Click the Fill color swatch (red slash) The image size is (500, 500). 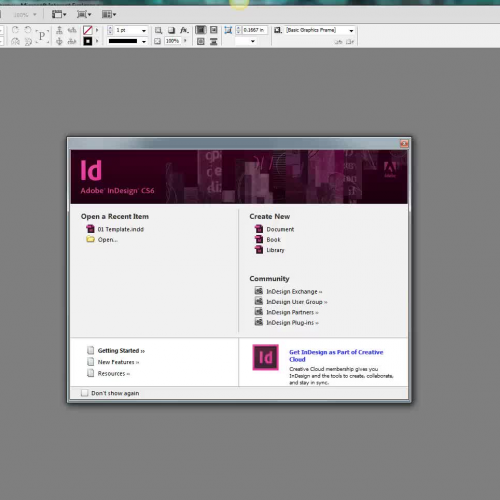88,30
